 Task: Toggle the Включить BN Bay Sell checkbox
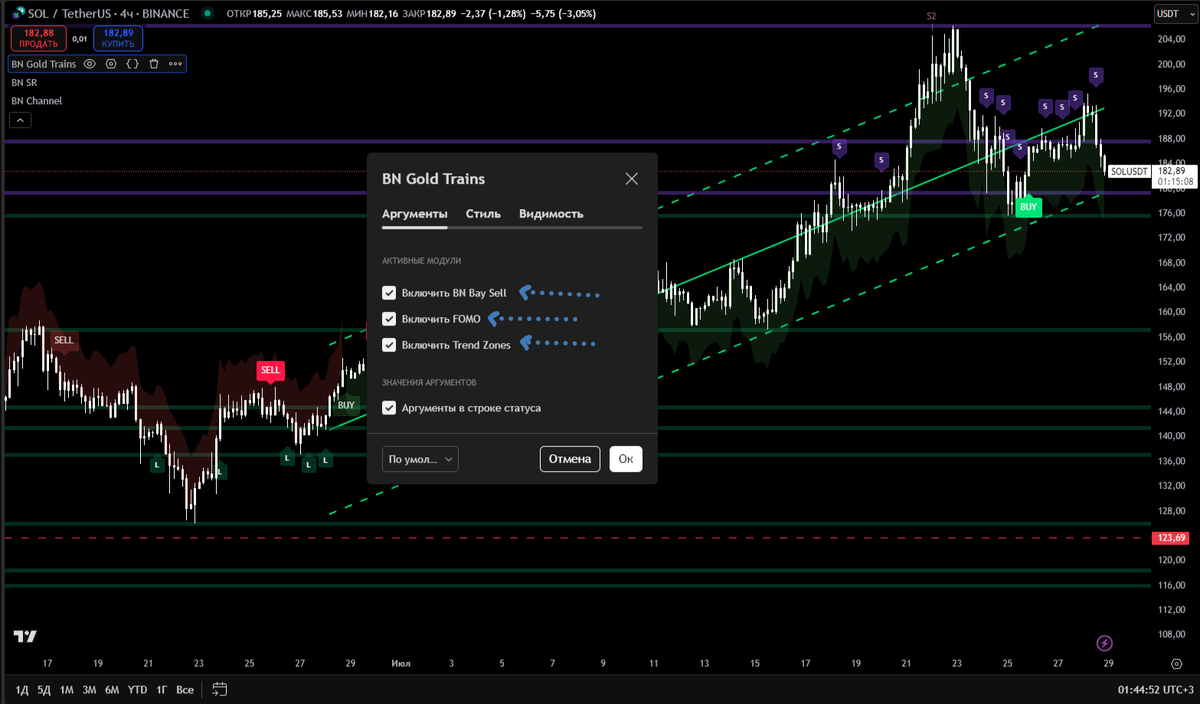tap(389, 293)
